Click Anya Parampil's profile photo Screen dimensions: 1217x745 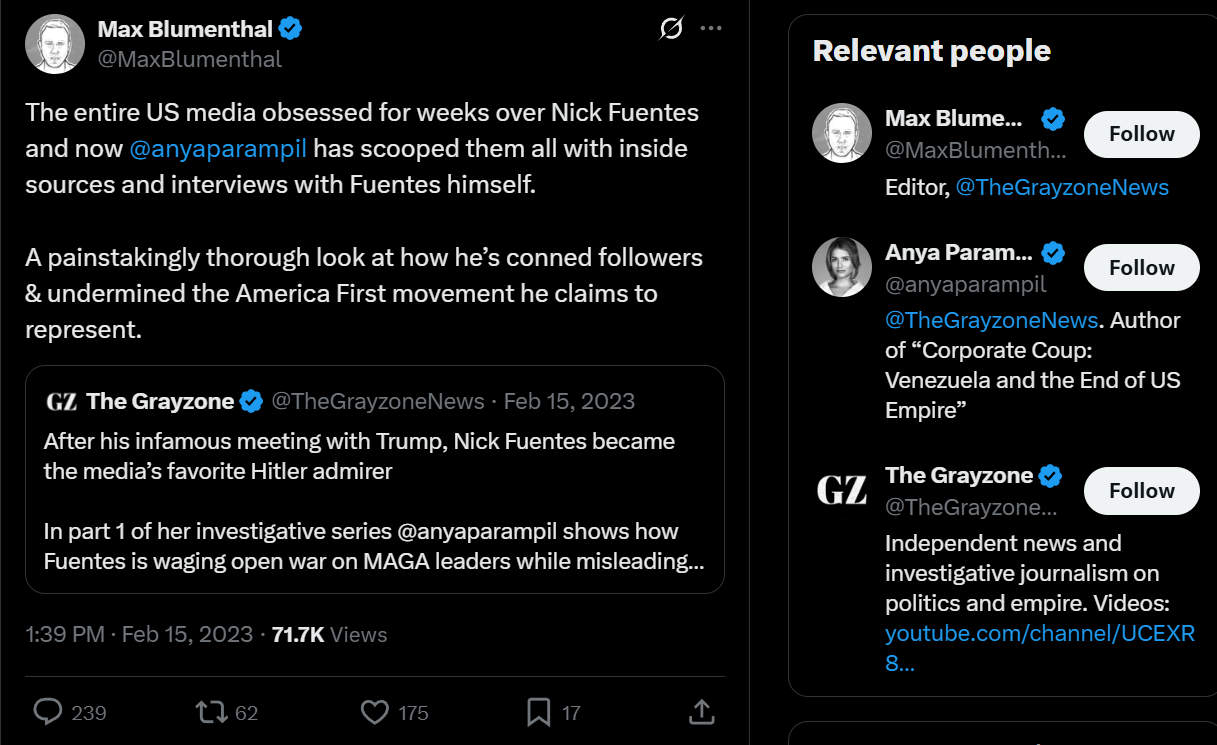pos(841,267)
